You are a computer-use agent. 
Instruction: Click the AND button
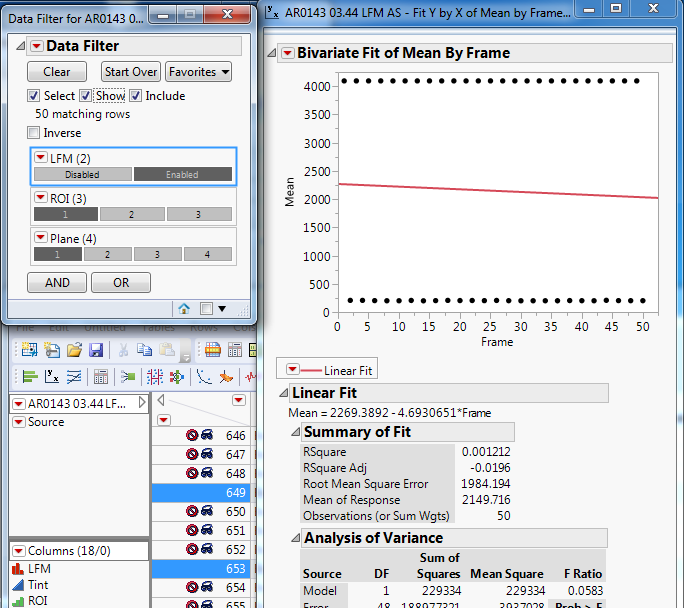pos(57,283)
